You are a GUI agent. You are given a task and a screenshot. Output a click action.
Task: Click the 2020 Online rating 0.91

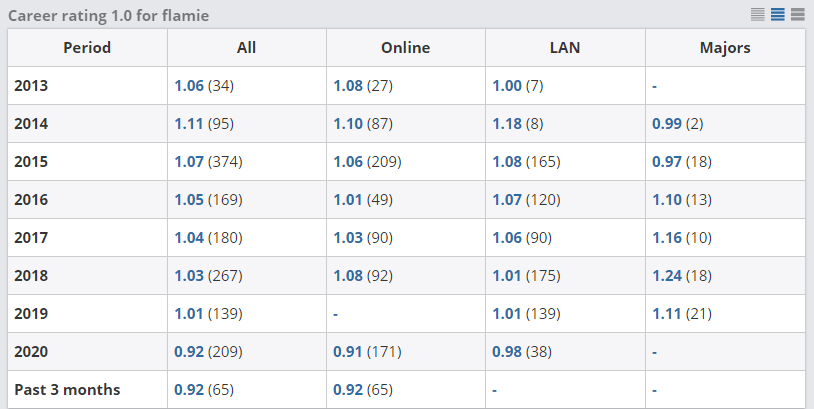pos(348,352)
